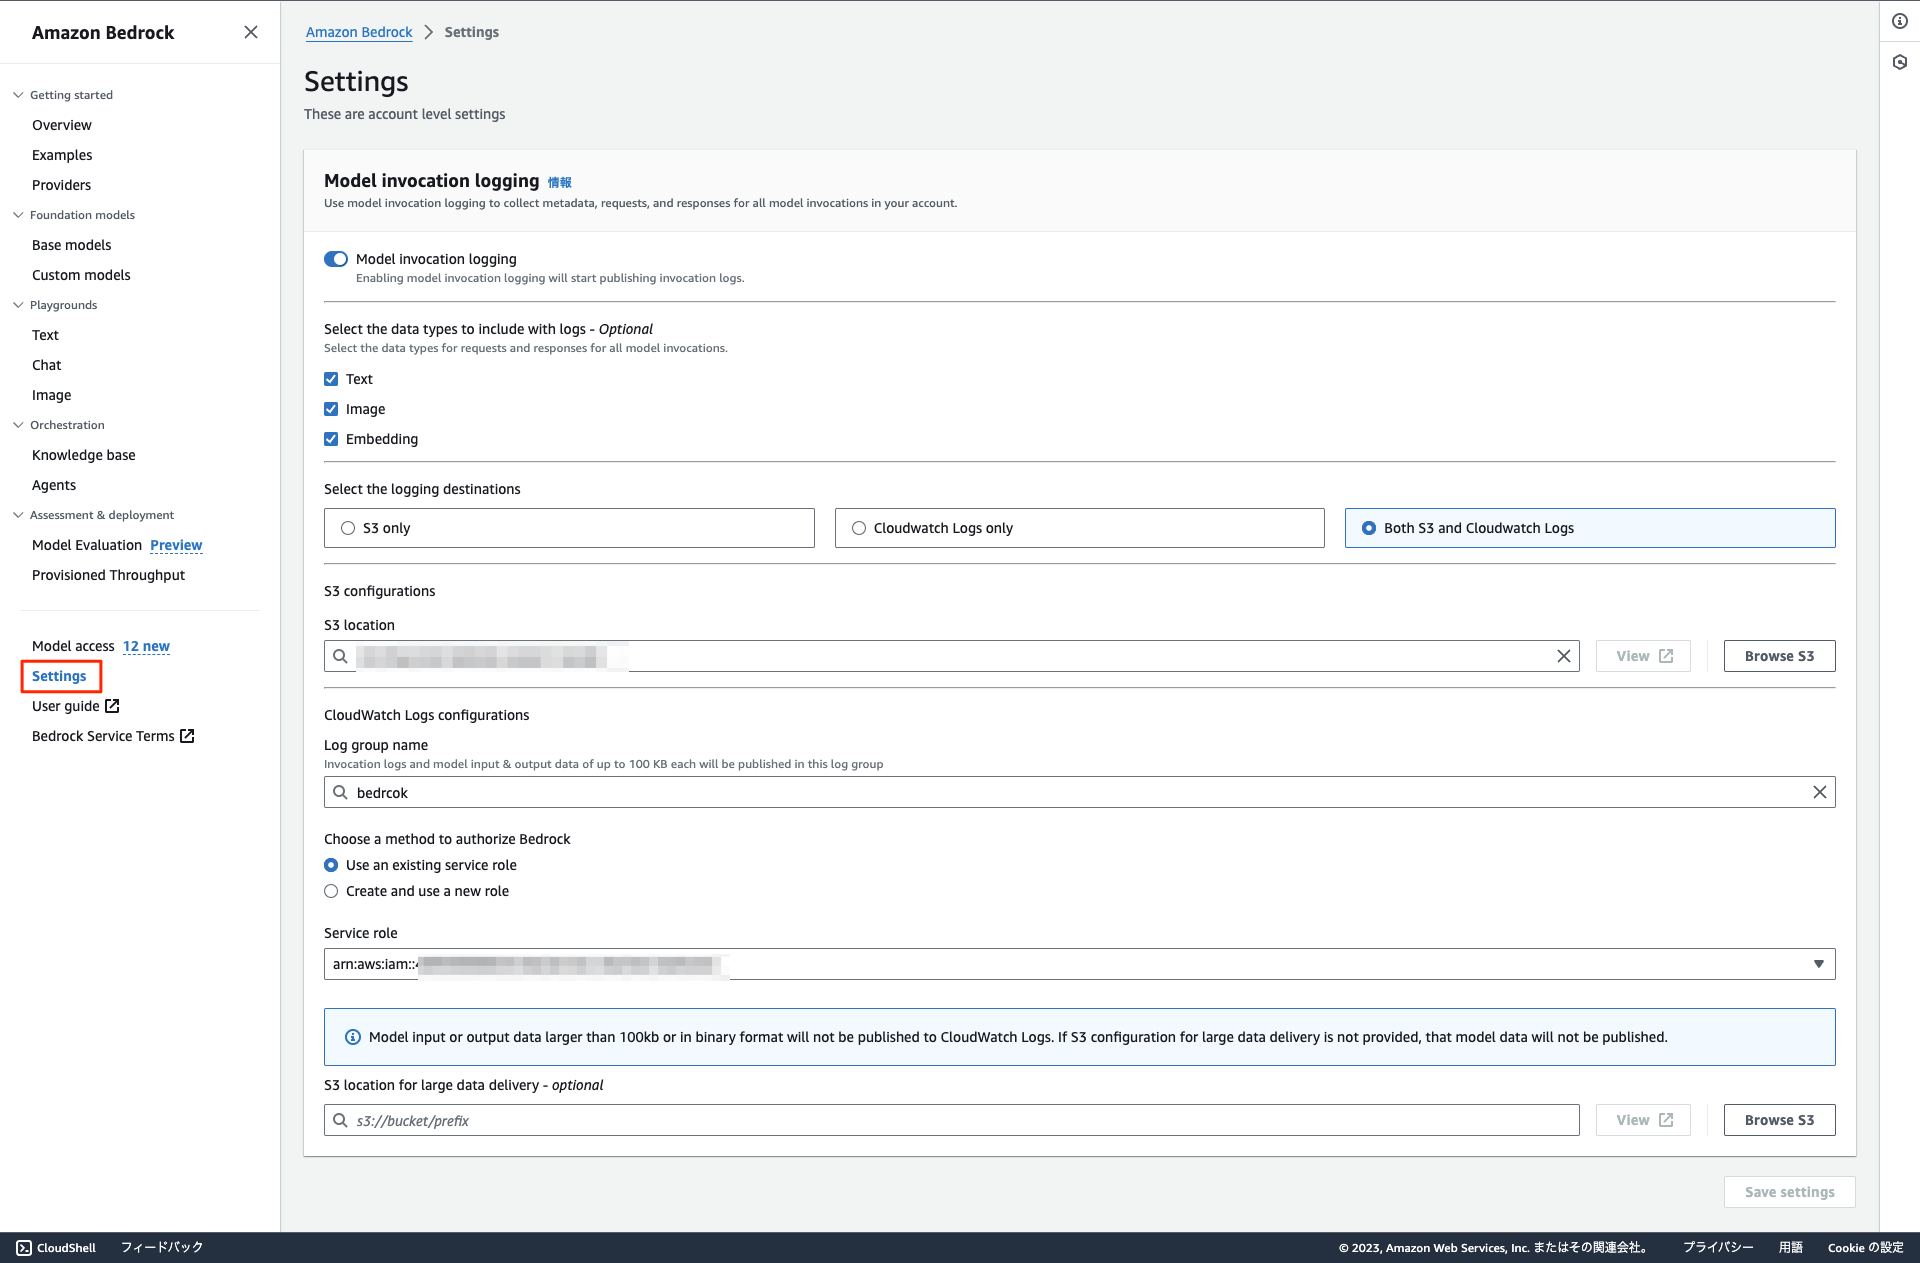This screenshot has width=1920, height=1263.
Task: Select Both S3 and Cloudwatch Logs
Action: tap(1590, 528)
